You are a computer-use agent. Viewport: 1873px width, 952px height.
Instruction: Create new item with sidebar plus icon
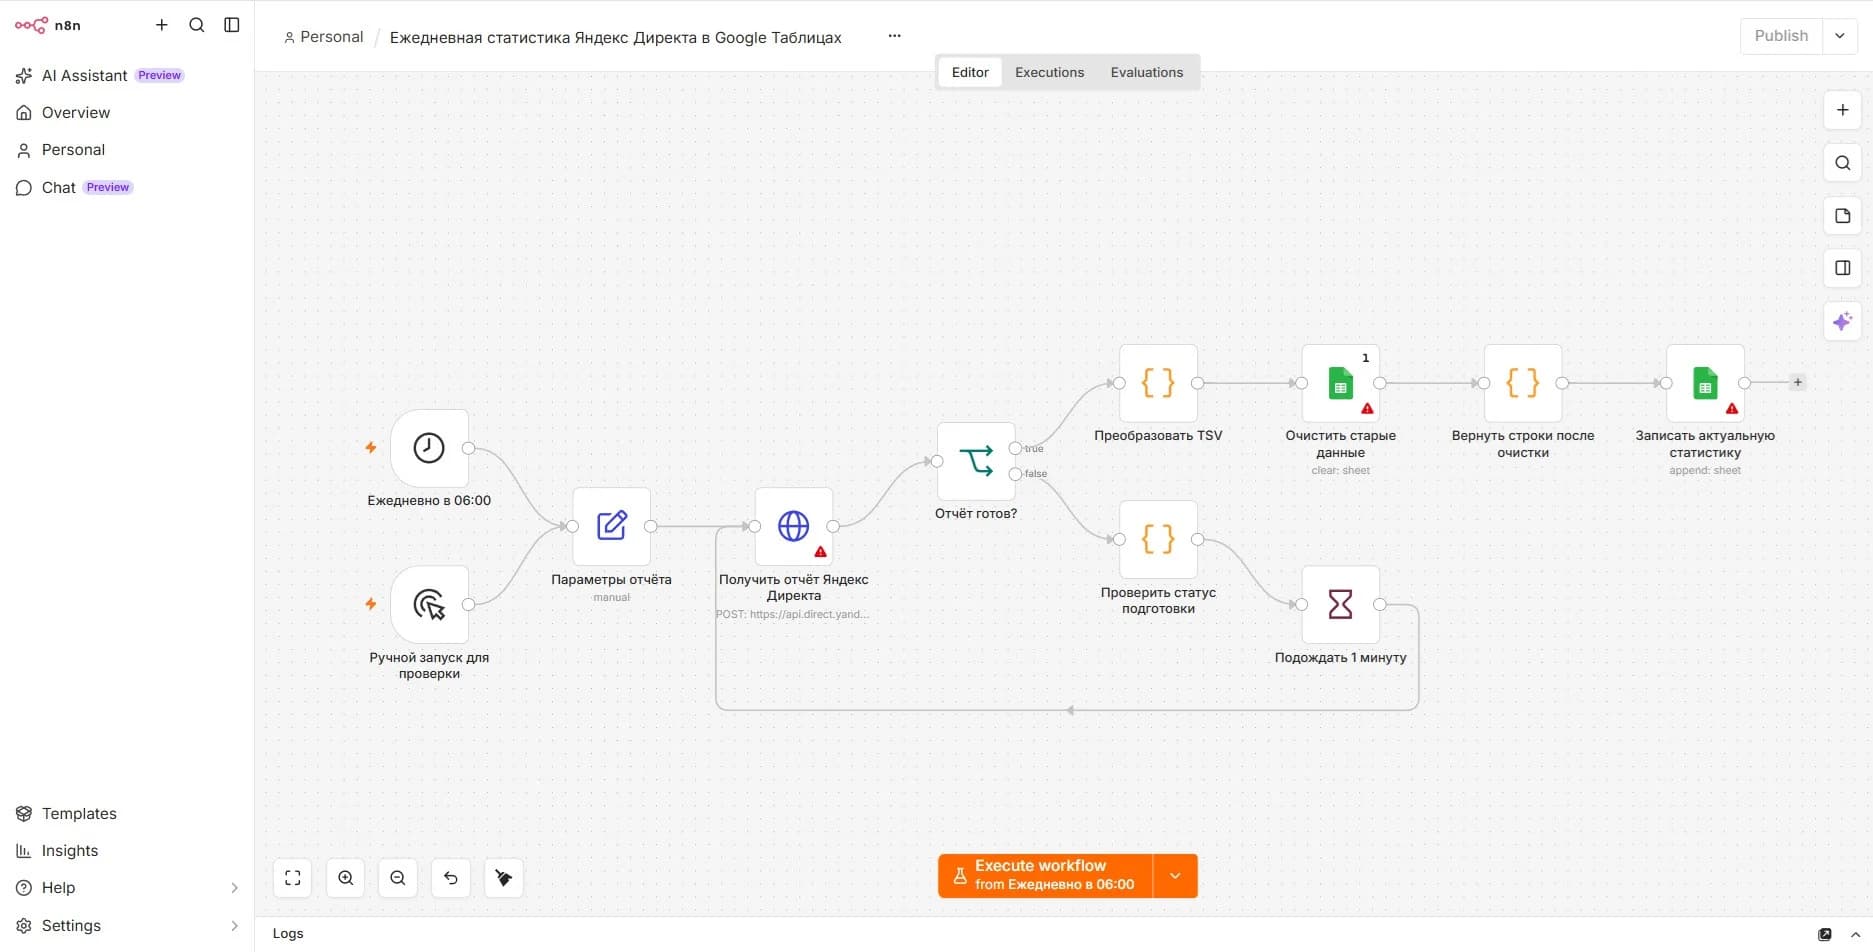(161, 25)
